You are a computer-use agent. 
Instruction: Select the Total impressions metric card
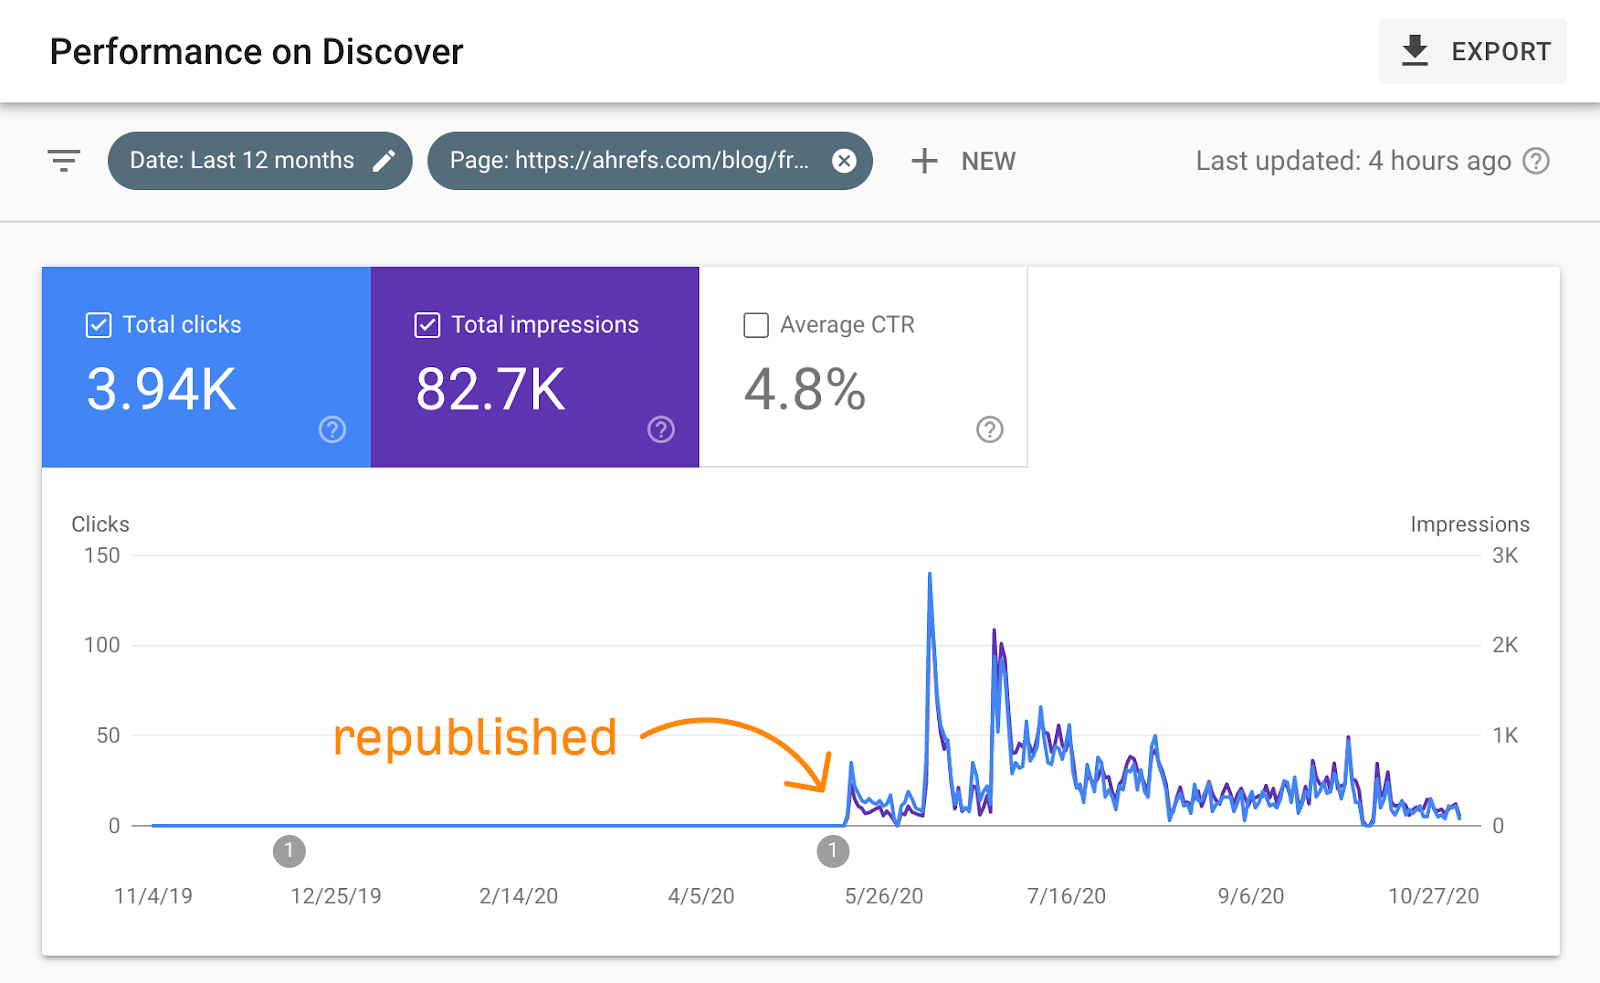[x=535, y=390]
